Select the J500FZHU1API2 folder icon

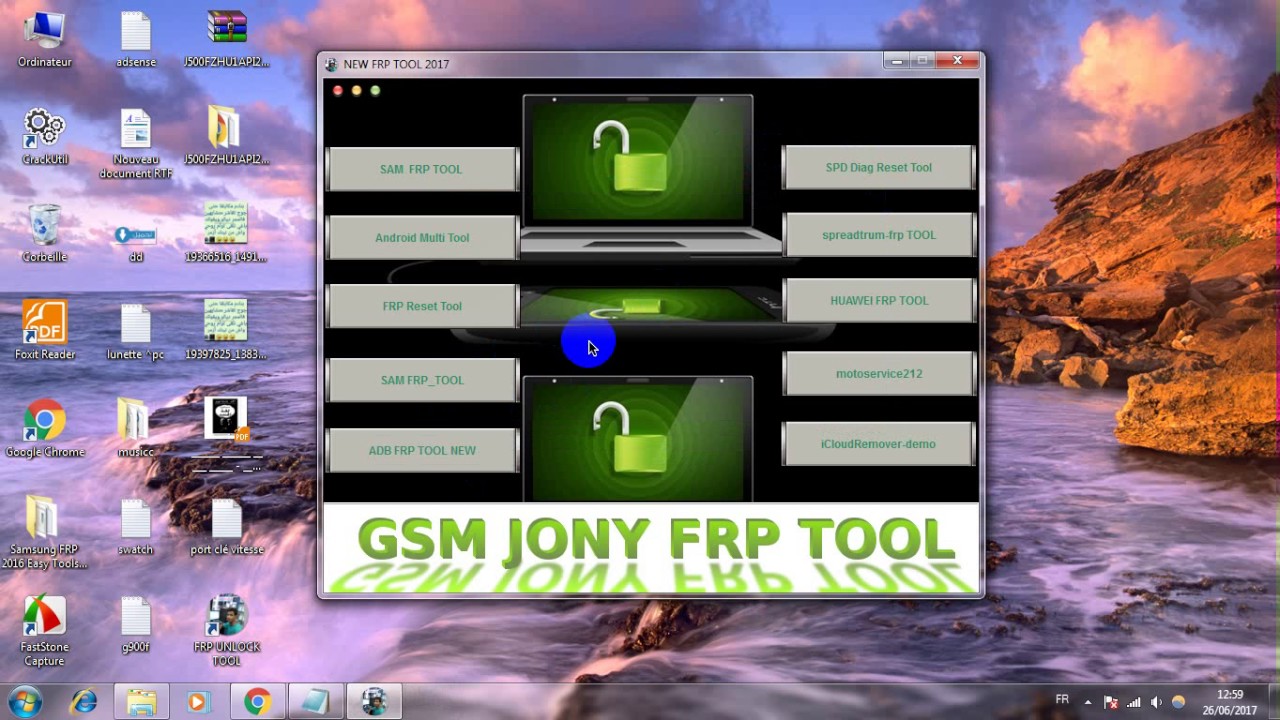click(227, 137)
